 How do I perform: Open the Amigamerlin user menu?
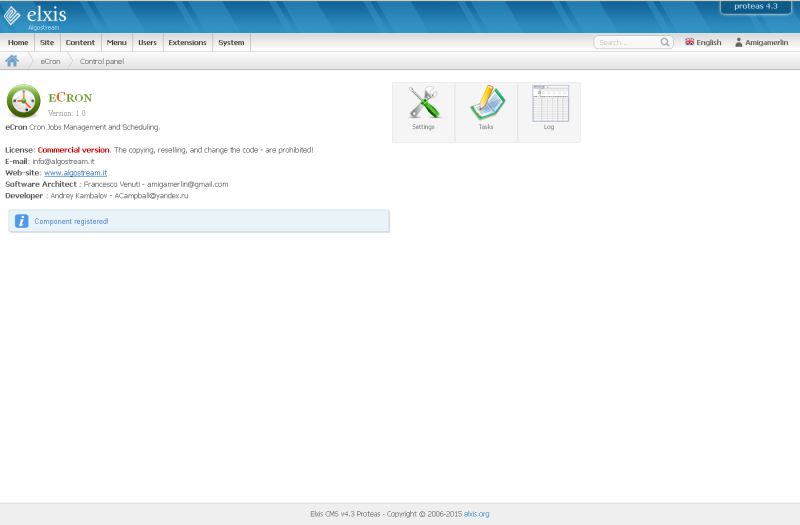tap(761, 42)
